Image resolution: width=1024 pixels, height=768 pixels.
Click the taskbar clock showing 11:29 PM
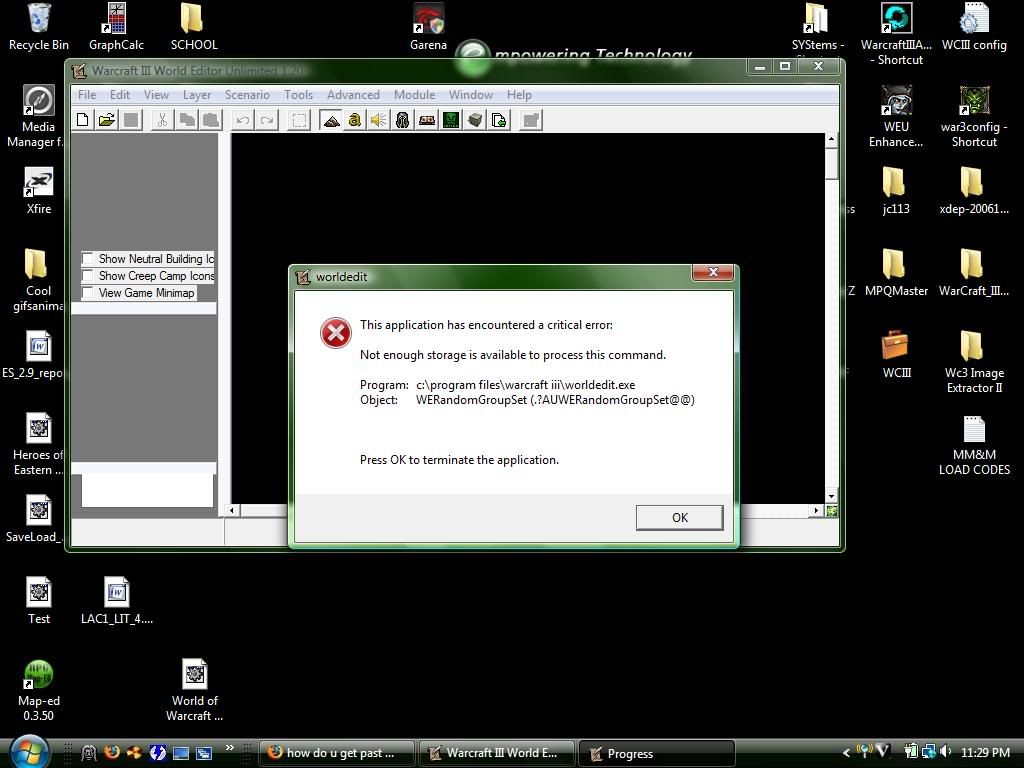click(x=985, y=752)
